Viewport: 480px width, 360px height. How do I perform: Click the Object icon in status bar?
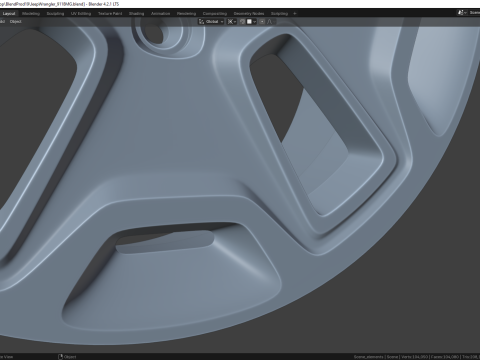coord(60,357)
